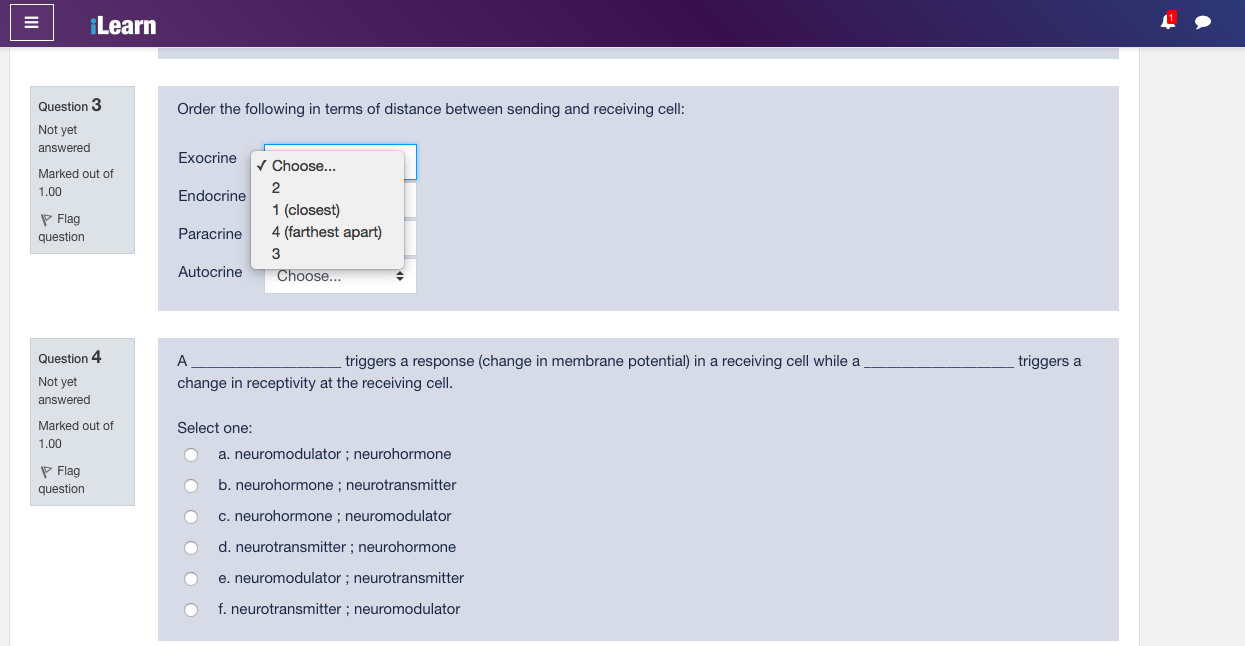Choose option "3" in the open dropdown

tap(327, 254)
